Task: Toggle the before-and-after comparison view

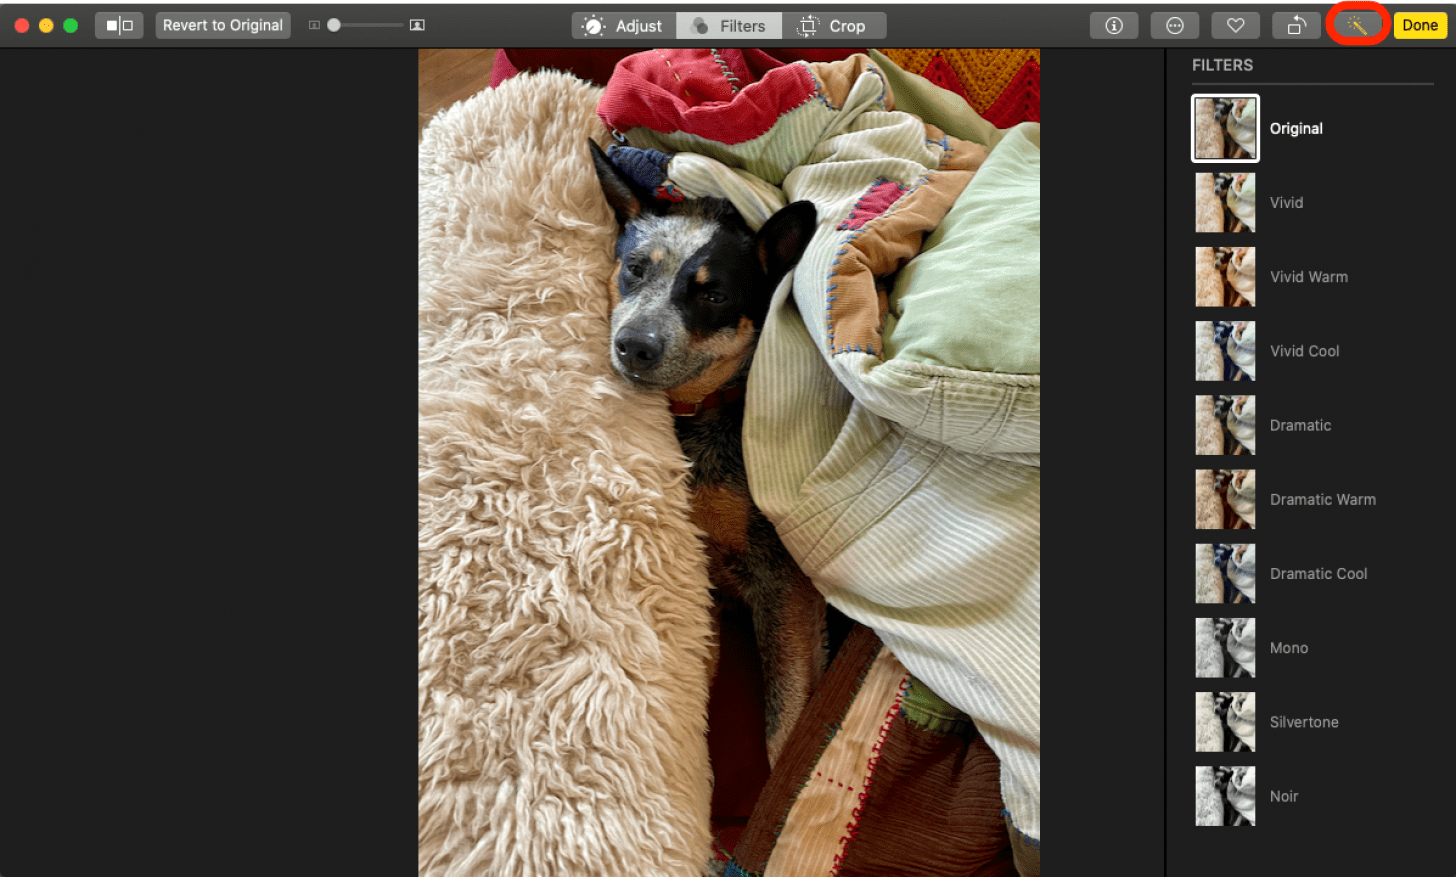Action: point(119,25)
